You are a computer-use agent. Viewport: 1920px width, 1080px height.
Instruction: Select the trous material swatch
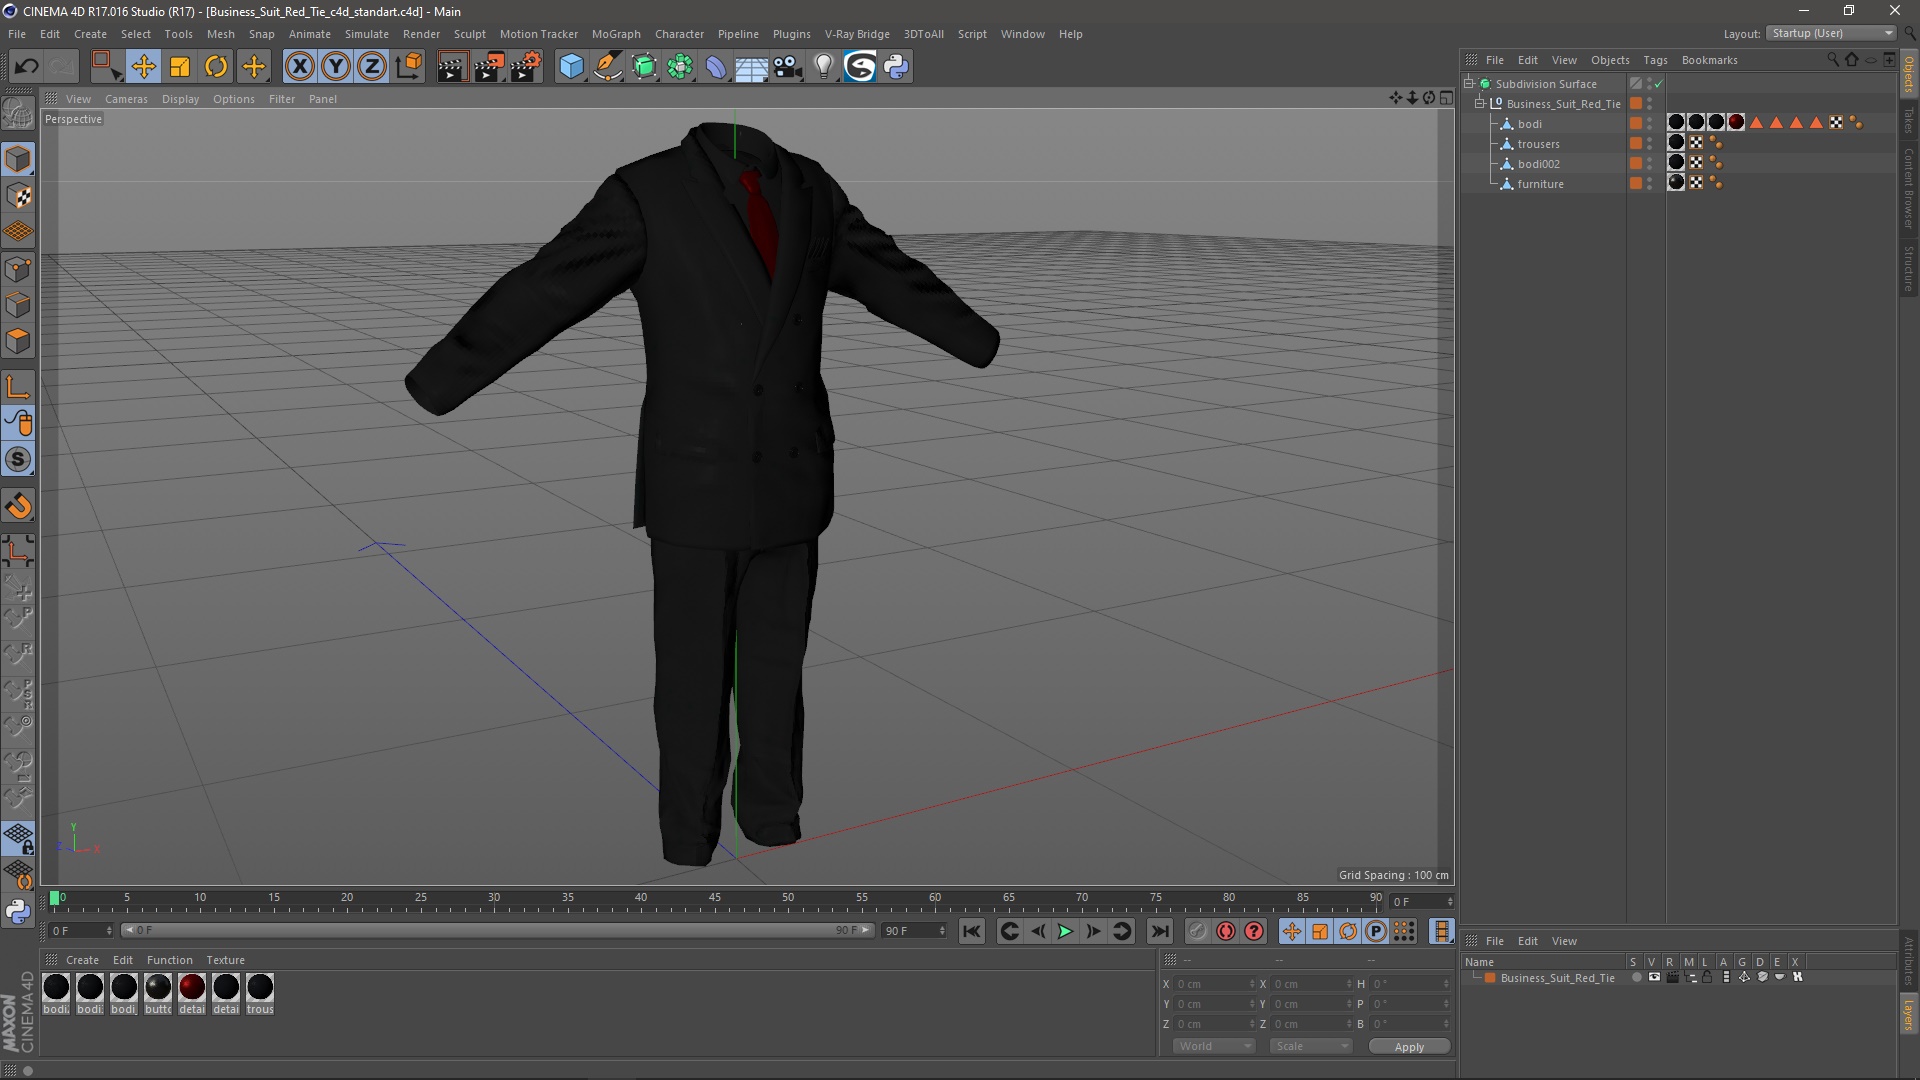pos(260,988)
